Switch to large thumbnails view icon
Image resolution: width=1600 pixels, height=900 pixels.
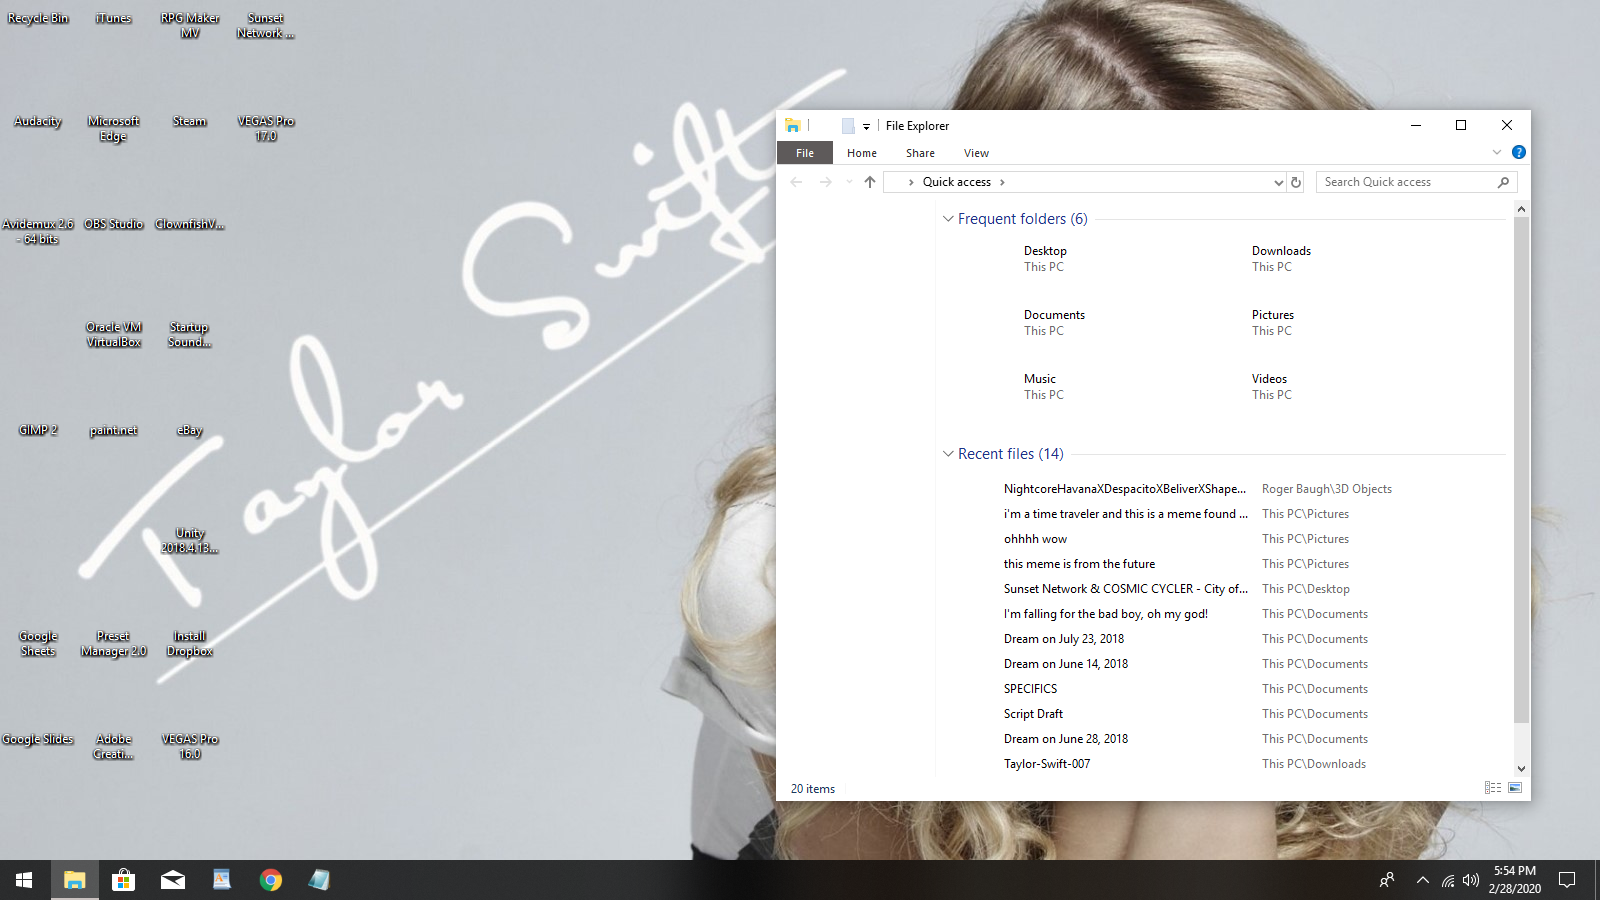click(x=1515, y=788)
